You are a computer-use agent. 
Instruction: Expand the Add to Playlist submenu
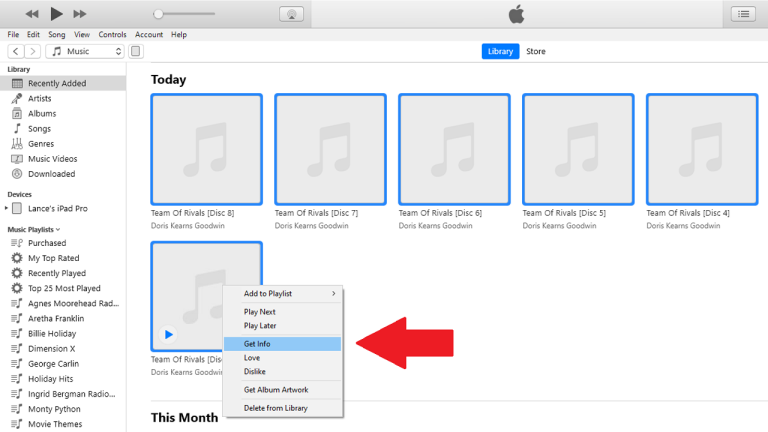click(283, 293)
